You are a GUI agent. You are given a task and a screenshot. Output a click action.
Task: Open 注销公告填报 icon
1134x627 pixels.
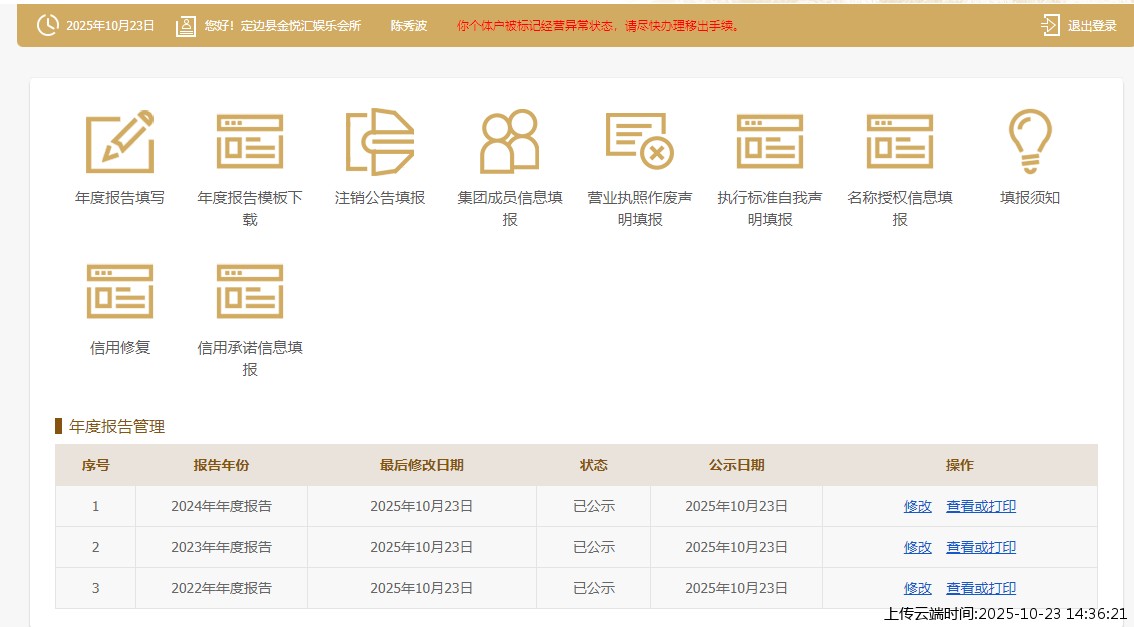[x=380, y=142]
